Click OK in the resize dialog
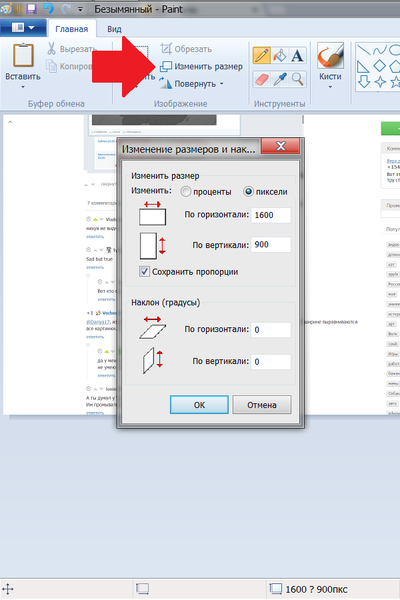Viewport: 400px width, 600px height. pos(199,405)
